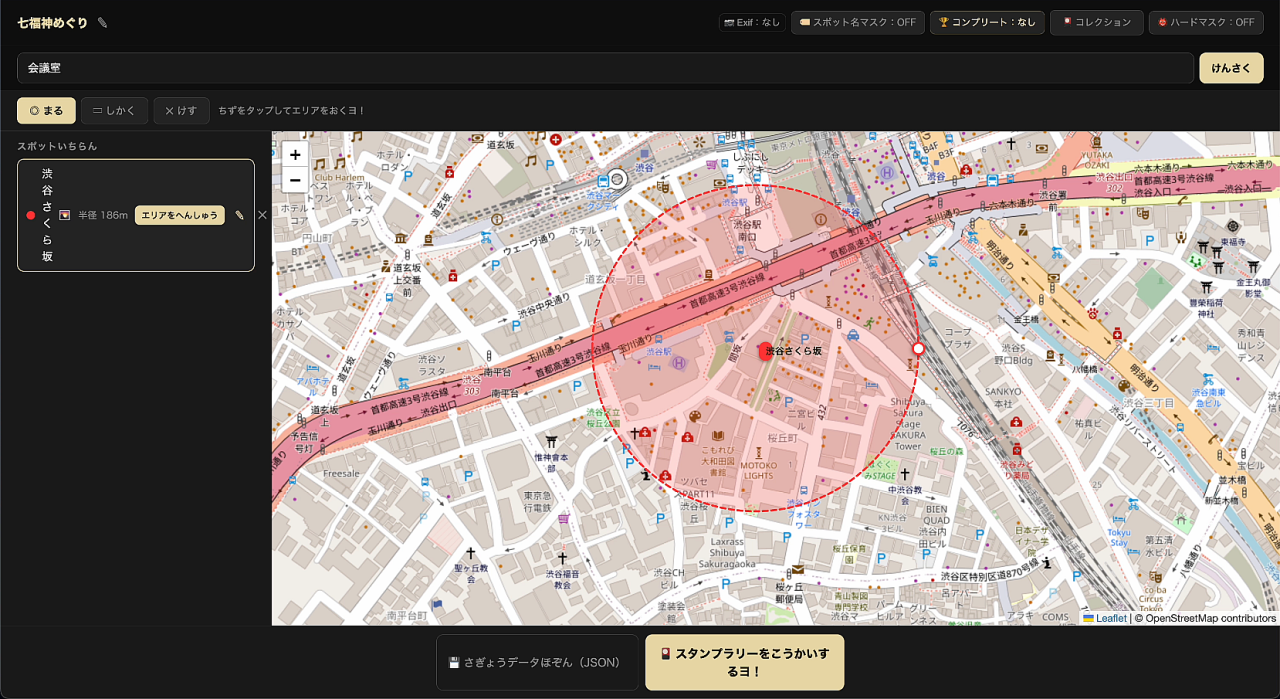Click the red color dot of the spot
The width and height of the screenshot is (1280, 699).
point(31,215)
